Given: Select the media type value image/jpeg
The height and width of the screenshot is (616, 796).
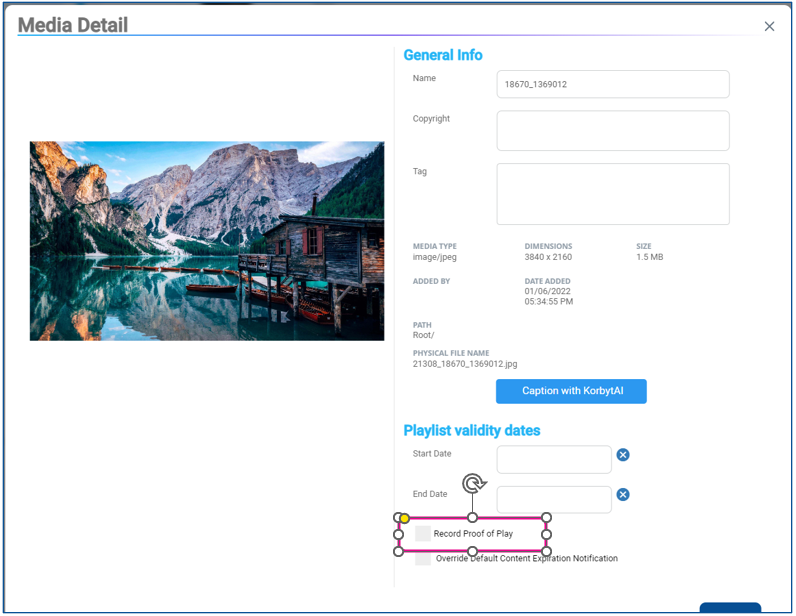Looking at the screenshot, I should click(435, 257).
